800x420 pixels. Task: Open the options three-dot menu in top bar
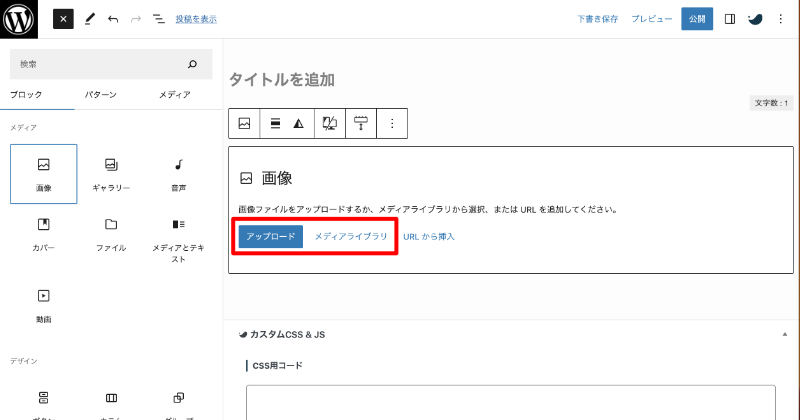[780, 19]
